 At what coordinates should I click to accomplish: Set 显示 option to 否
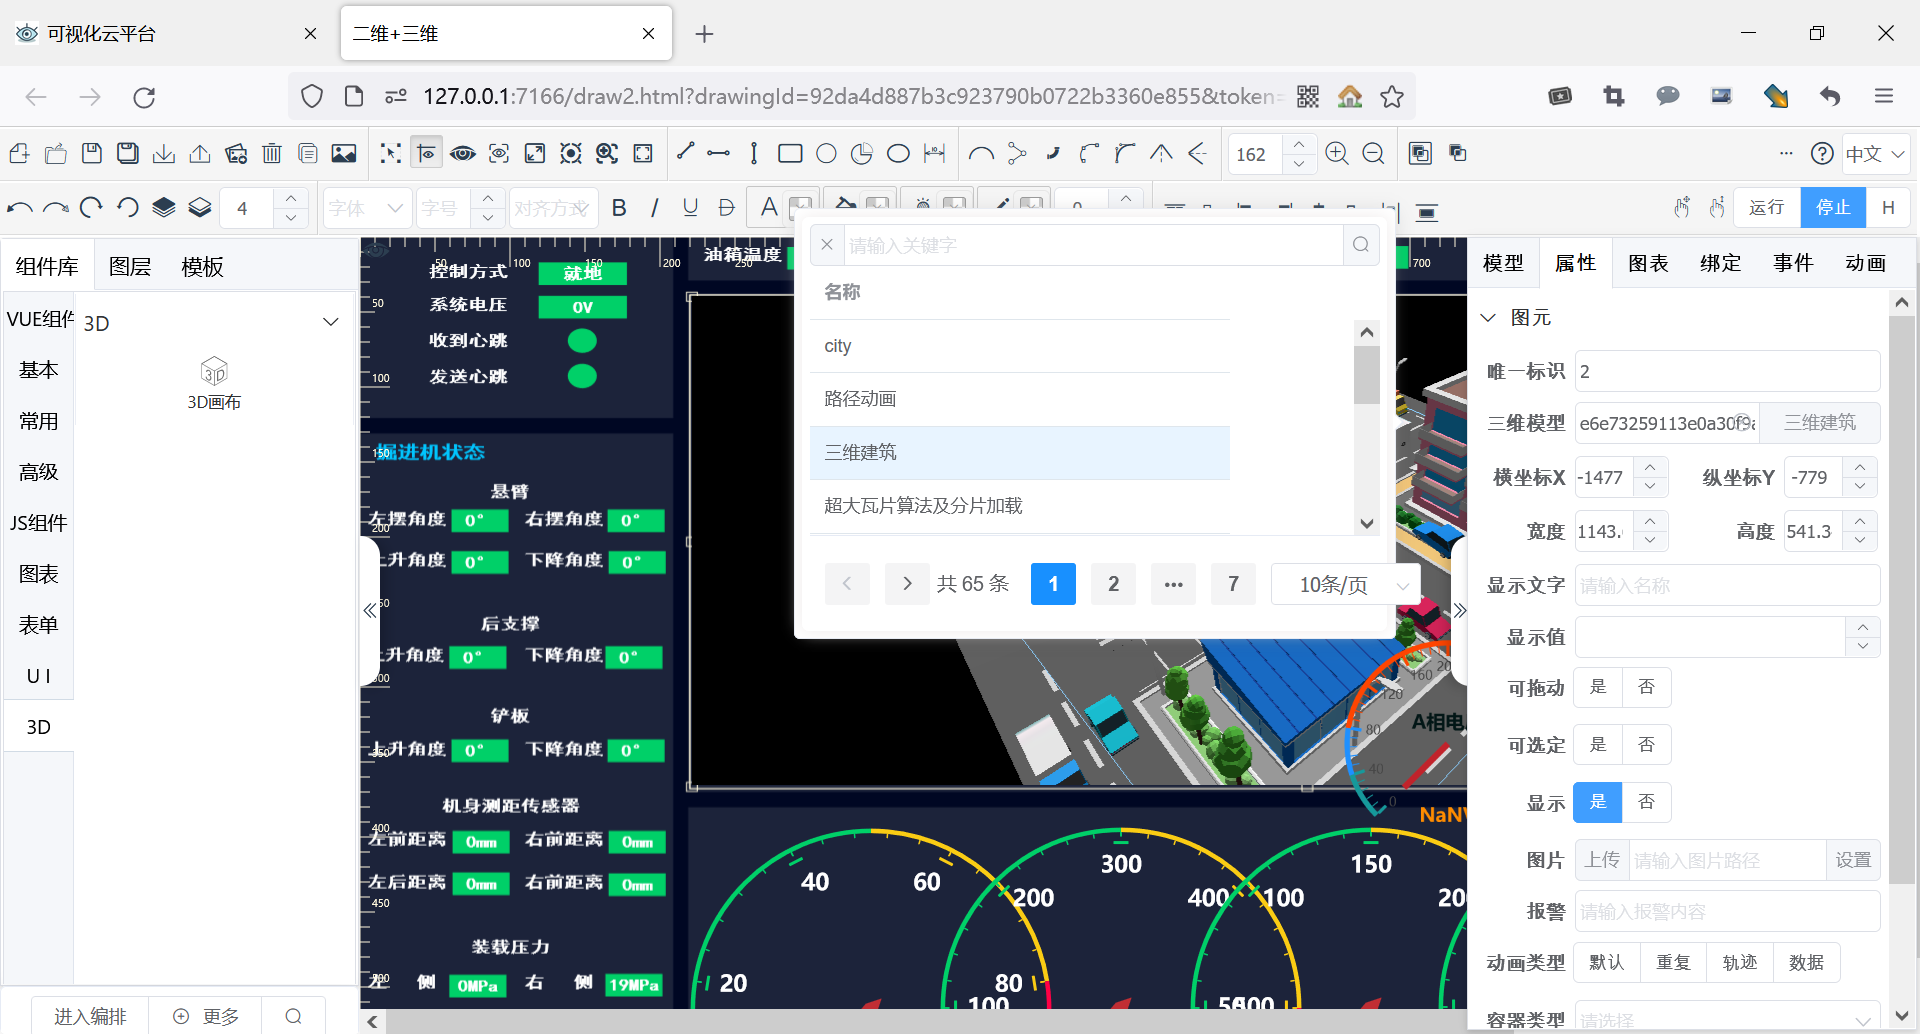[x=1647, y=802]
